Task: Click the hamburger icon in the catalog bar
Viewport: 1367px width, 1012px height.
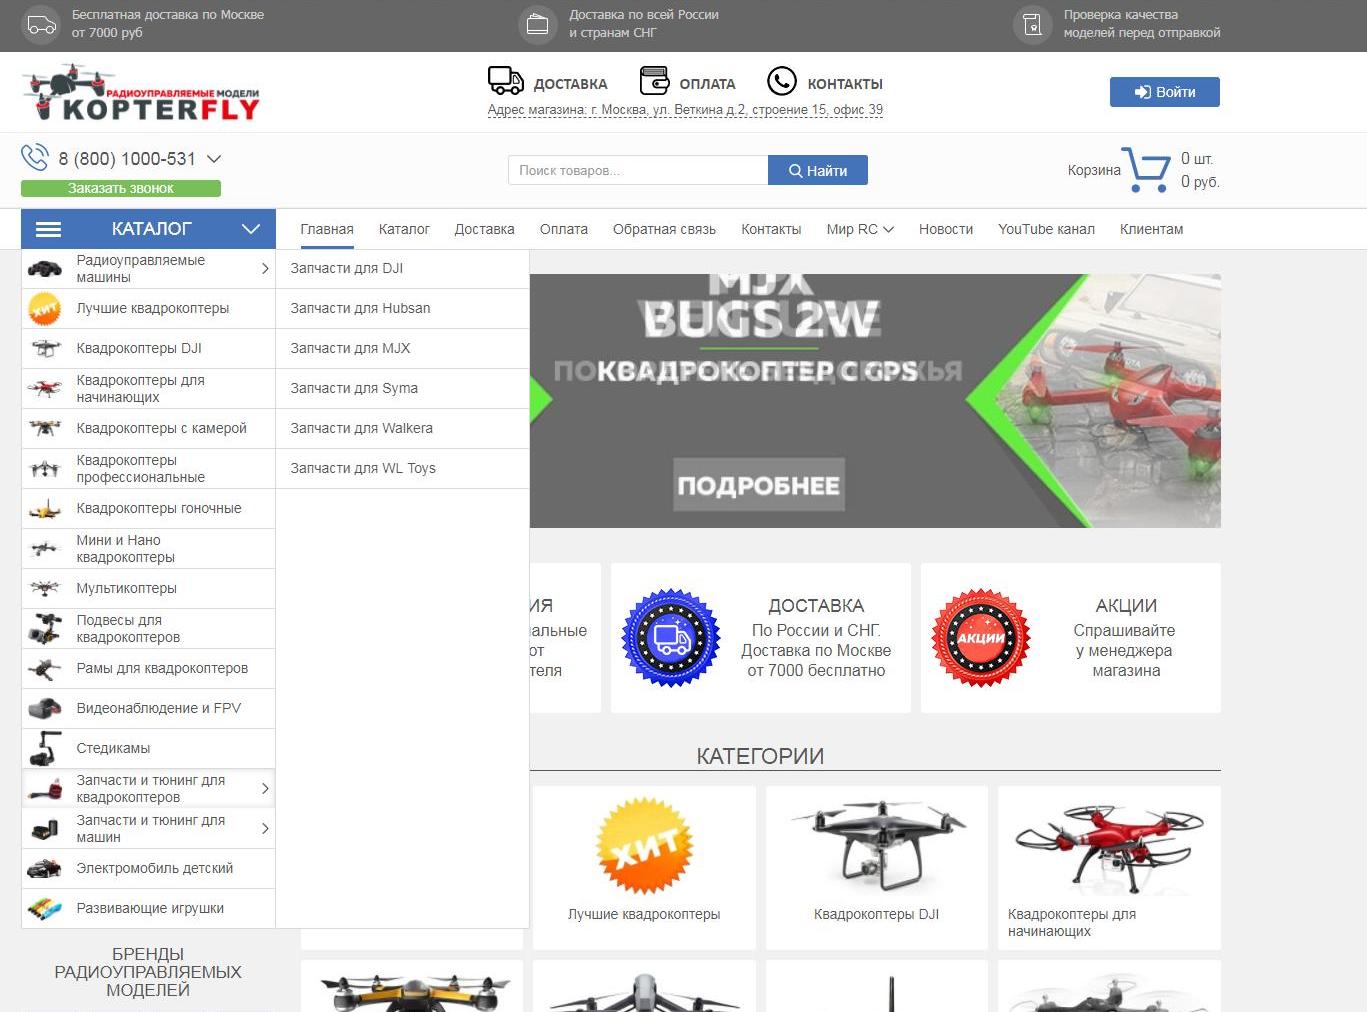Action: click(48, 229)
